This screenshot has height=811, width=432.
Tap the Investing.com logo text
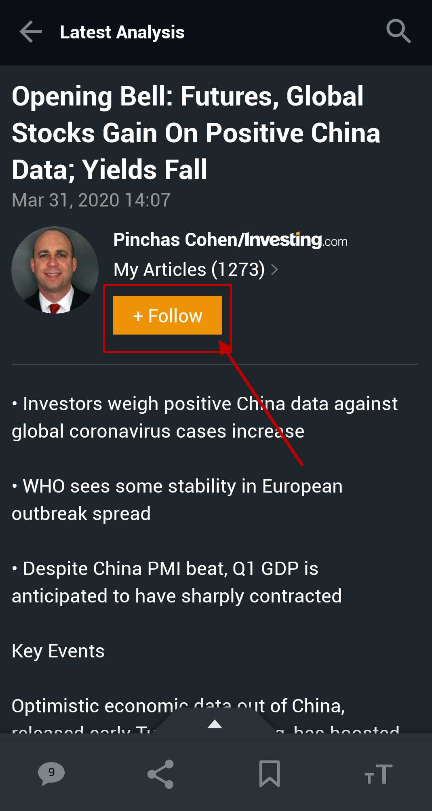pyautogui.click(x=295, y=240)
